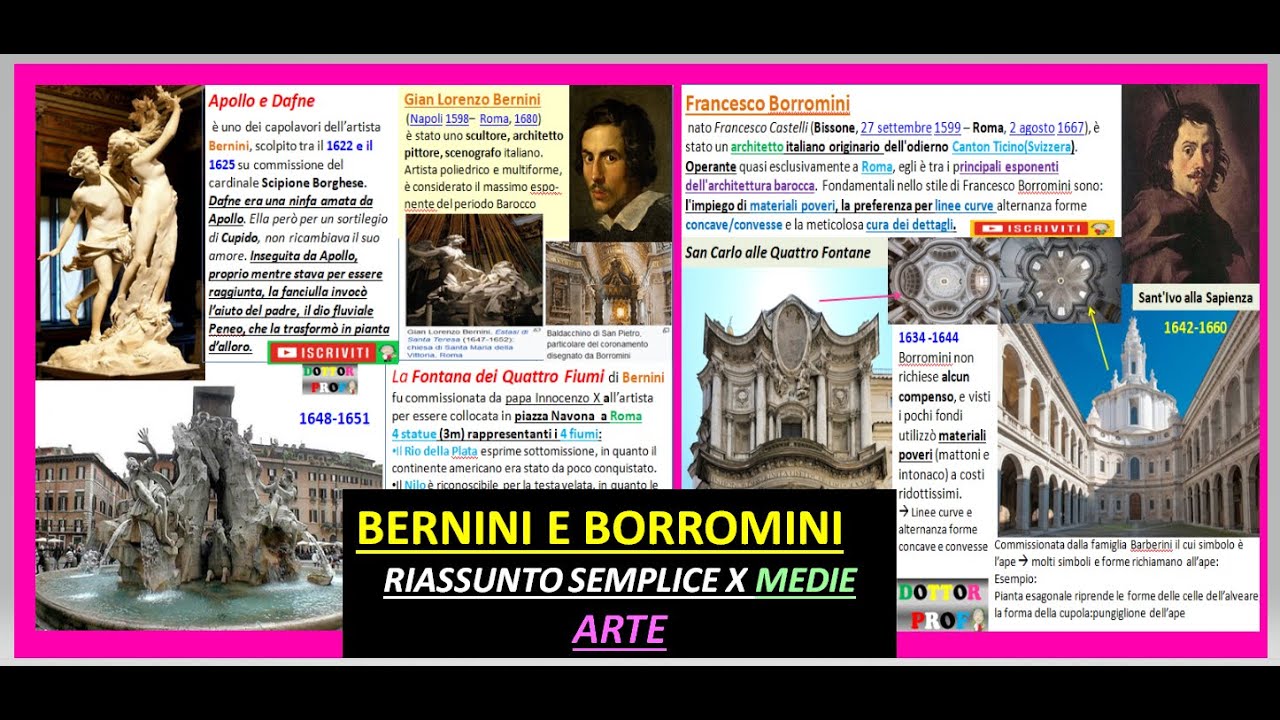Screen dimensions: 1280x720
Task: Click the Apollo e Dafne sculpture photo
Action: coord(120,232)
